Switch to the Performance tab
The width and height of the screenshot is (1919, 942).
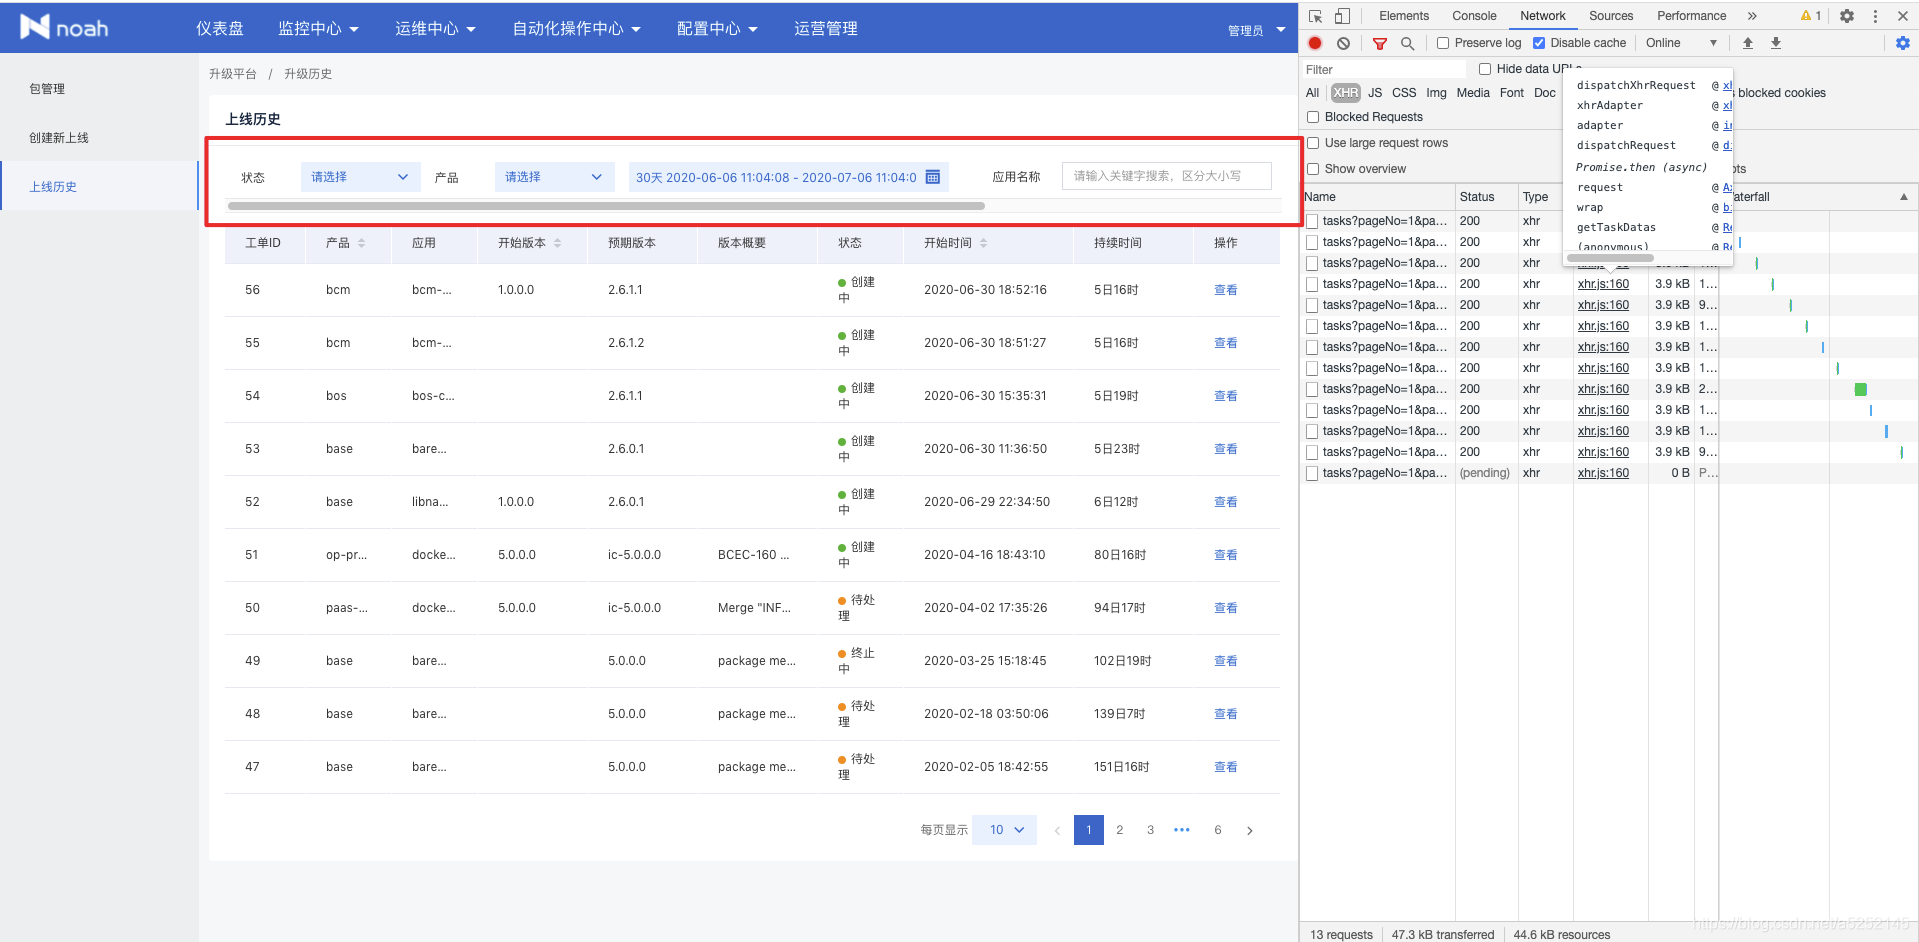1691,16
